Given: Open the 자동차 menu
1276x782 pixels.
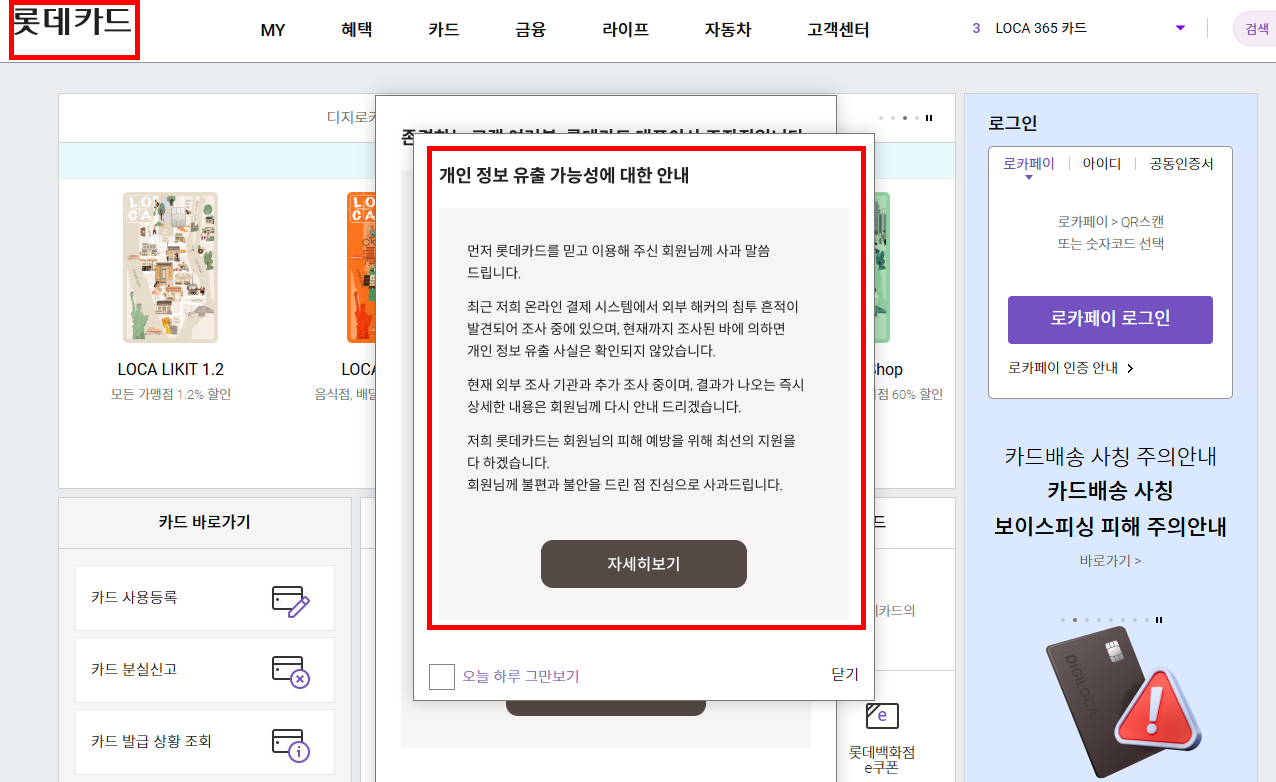Looking at the screenshot, I should [727, 30].
